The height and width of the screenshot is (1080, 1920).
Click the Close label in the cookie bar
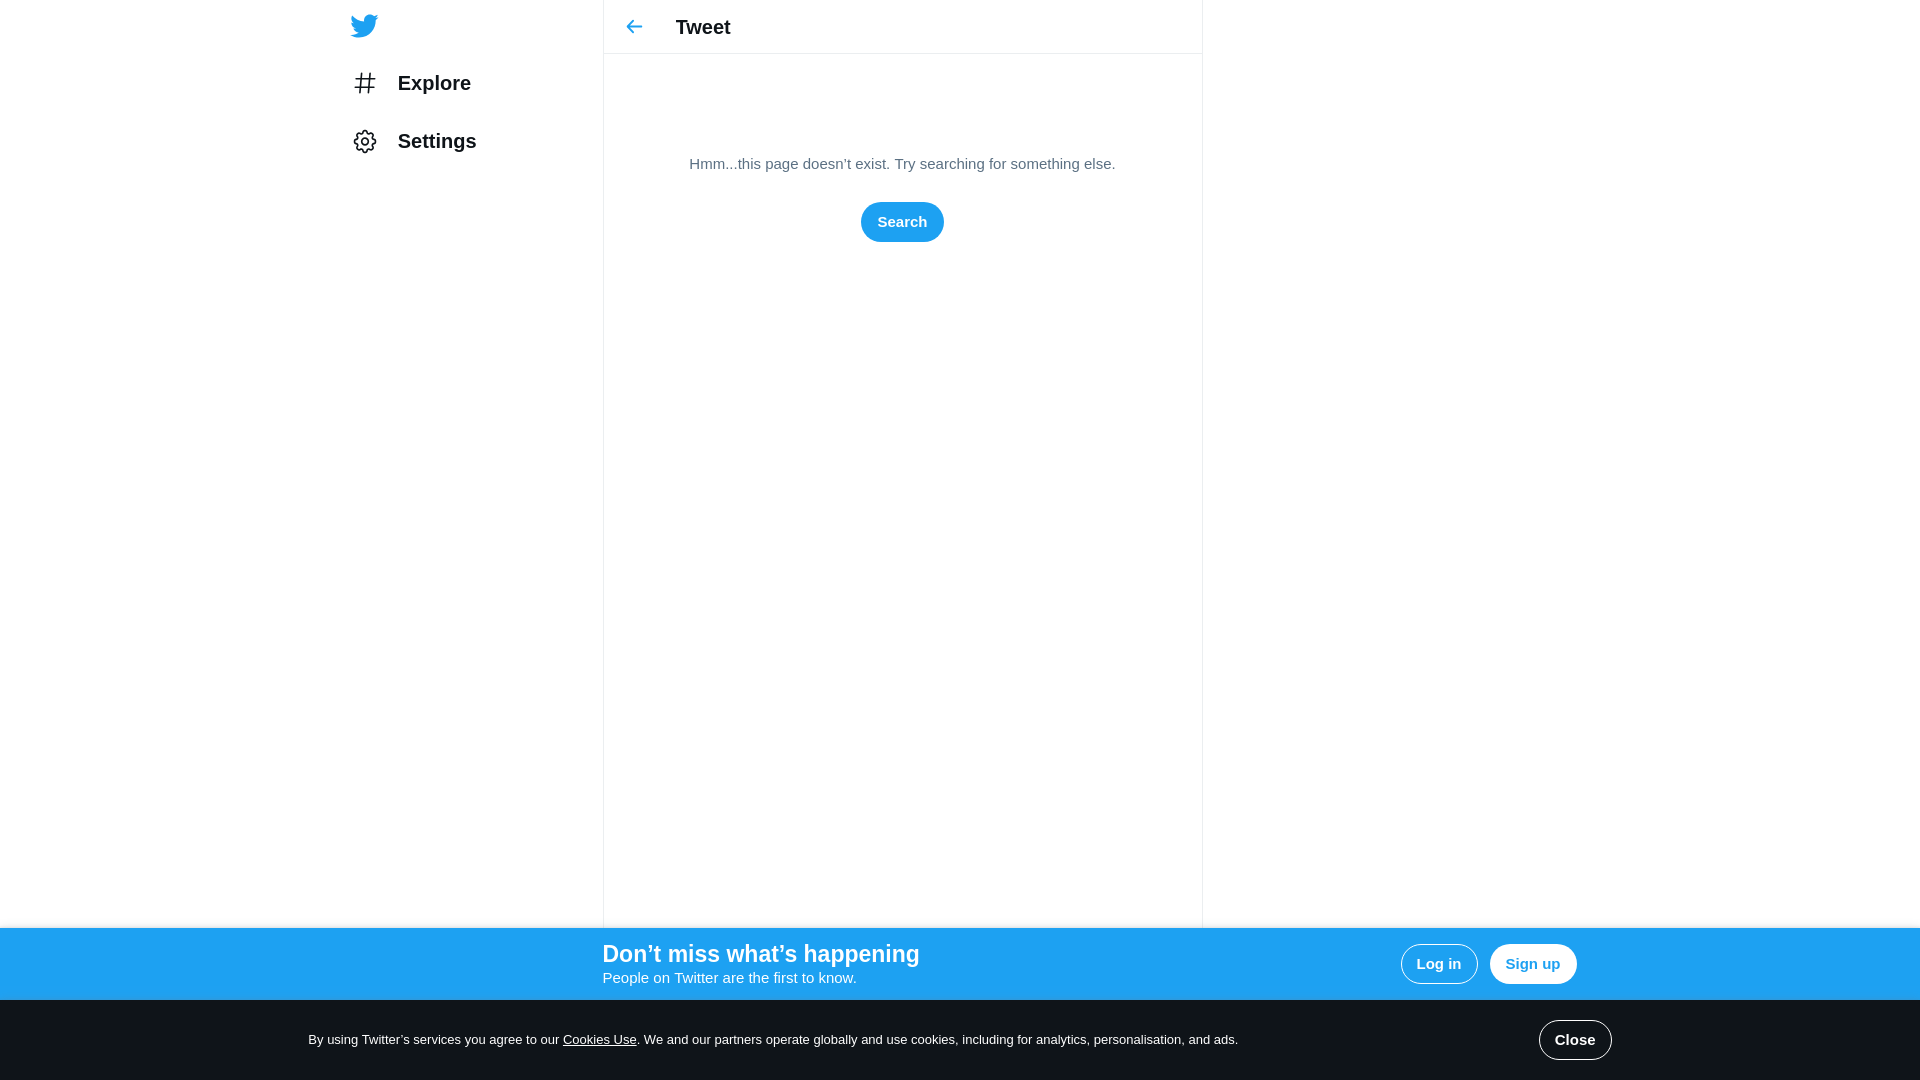[x=1574, y=1040]
